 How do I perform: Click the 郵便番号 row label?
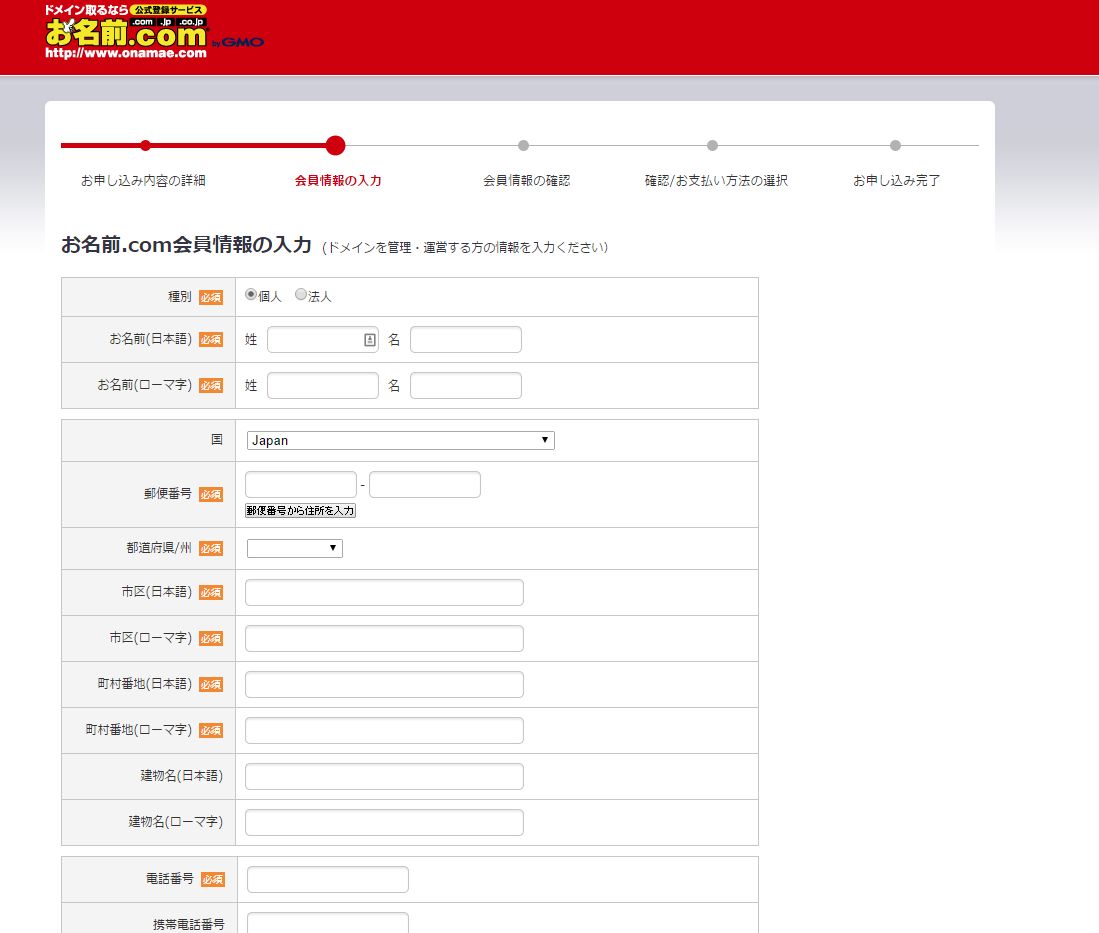point(168,493)
